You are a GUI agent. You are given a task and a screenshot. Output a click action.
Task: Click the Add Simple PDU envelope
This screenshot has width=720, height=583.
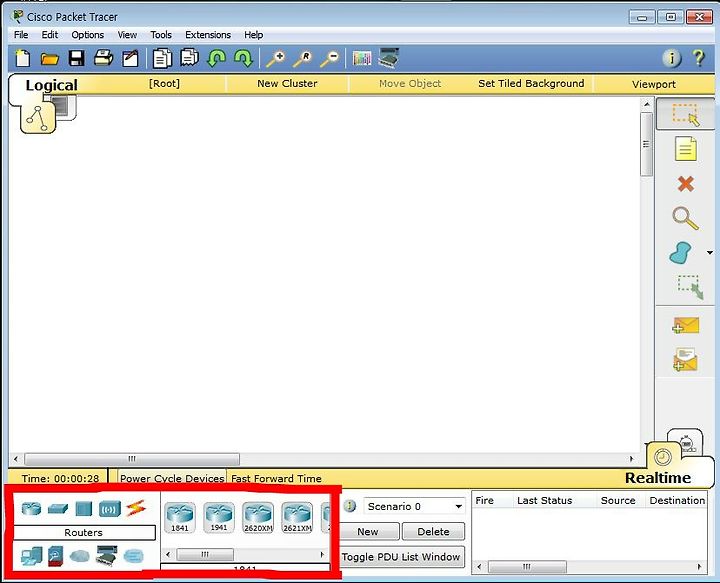(686, 325)
